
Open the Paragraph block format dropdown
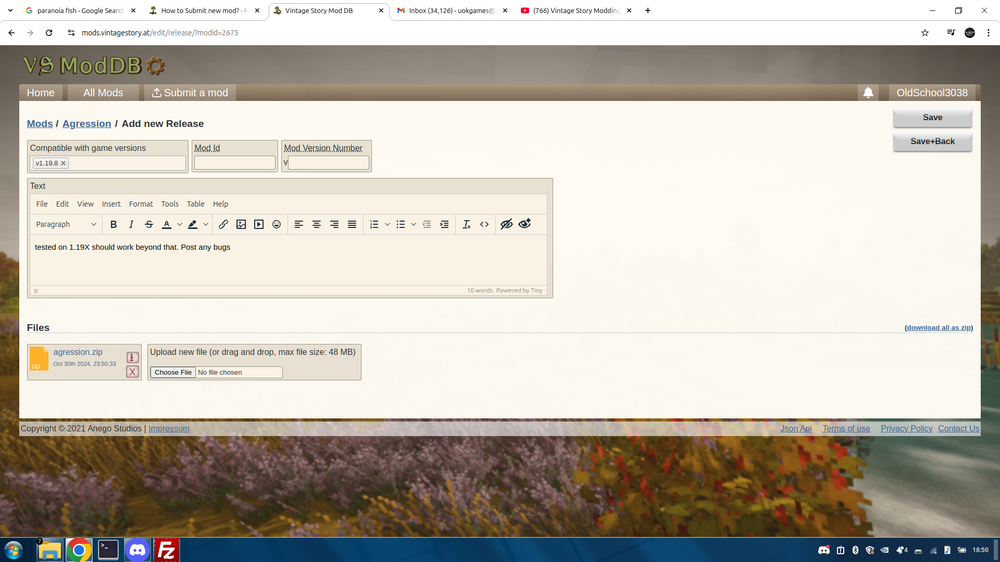click(x=66, y=225)
